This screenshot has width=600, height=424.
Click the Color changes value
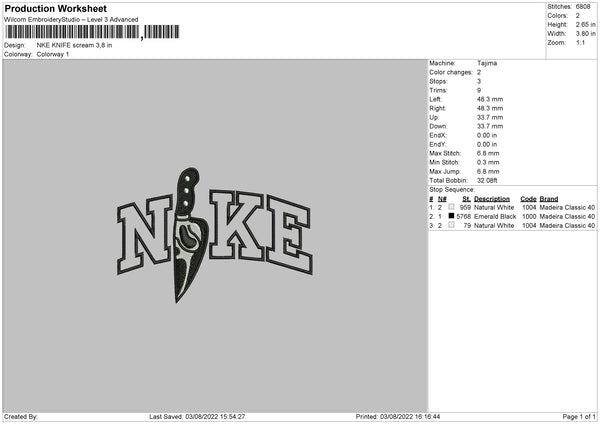click(x=479, y=72)
